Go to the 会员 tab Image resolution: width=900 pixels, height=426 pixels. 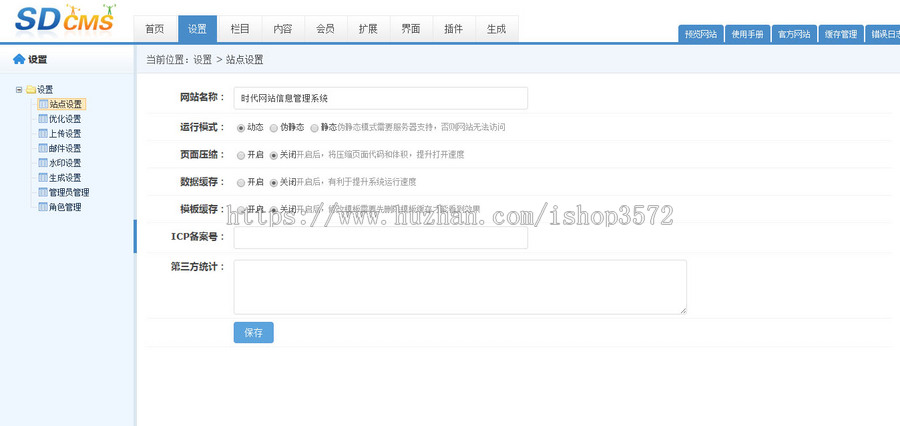(325, 29)
